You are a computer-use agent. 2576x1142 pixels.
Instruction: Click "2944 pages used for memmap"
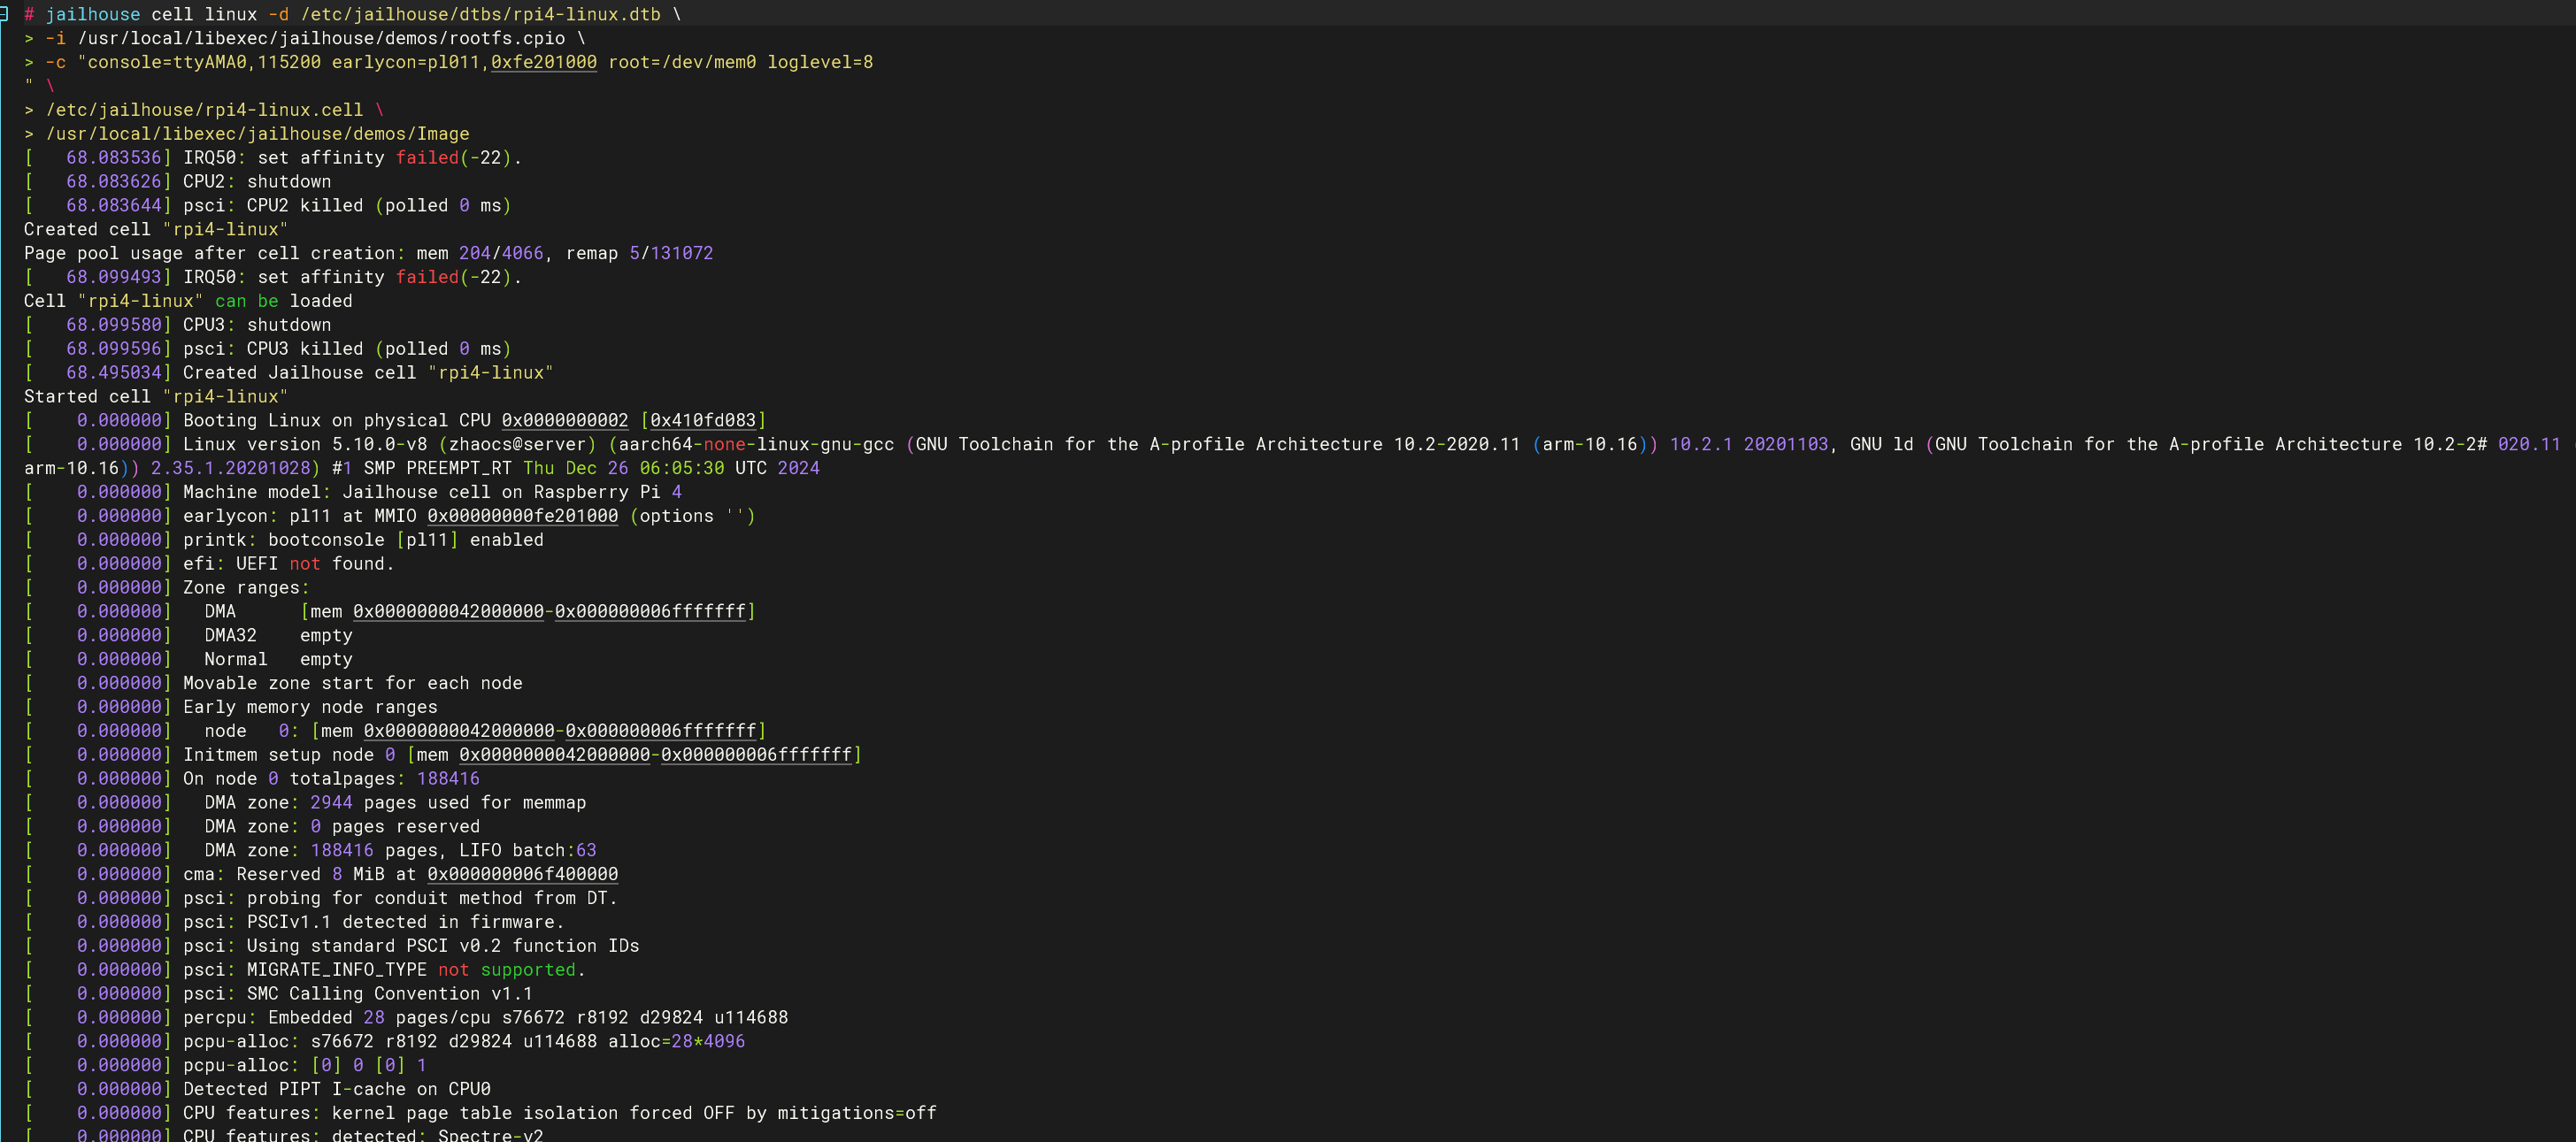coord(448,803)
